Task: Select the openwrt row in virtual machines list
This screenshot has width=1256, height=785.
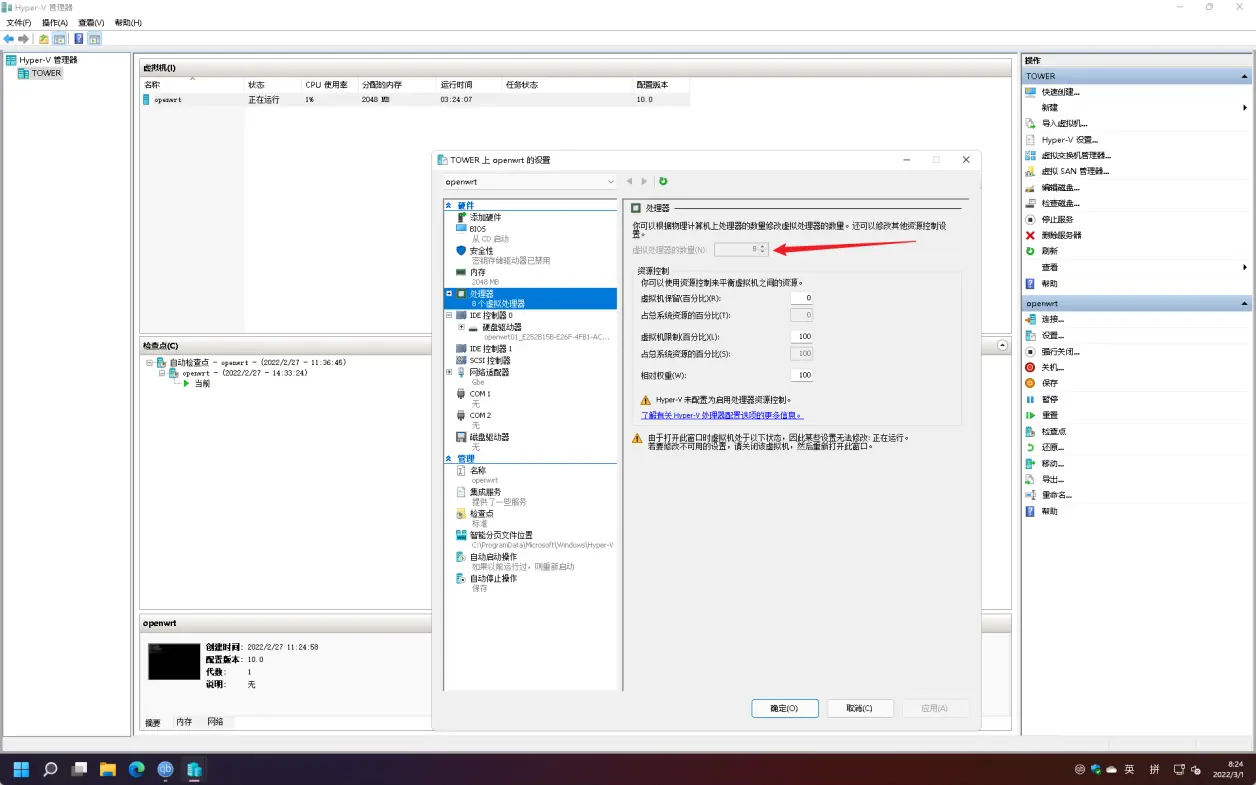Action: tap(415, 100)
